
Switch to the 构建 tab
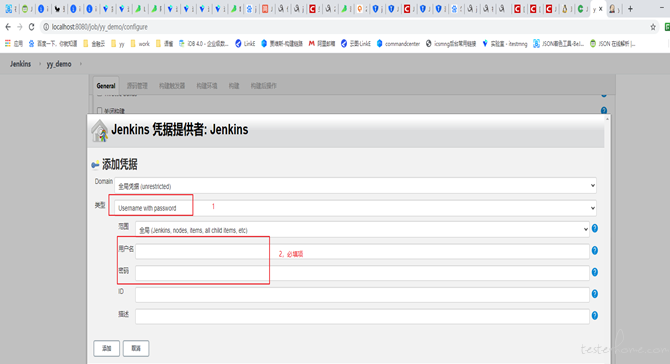click(x=234, y=86)
